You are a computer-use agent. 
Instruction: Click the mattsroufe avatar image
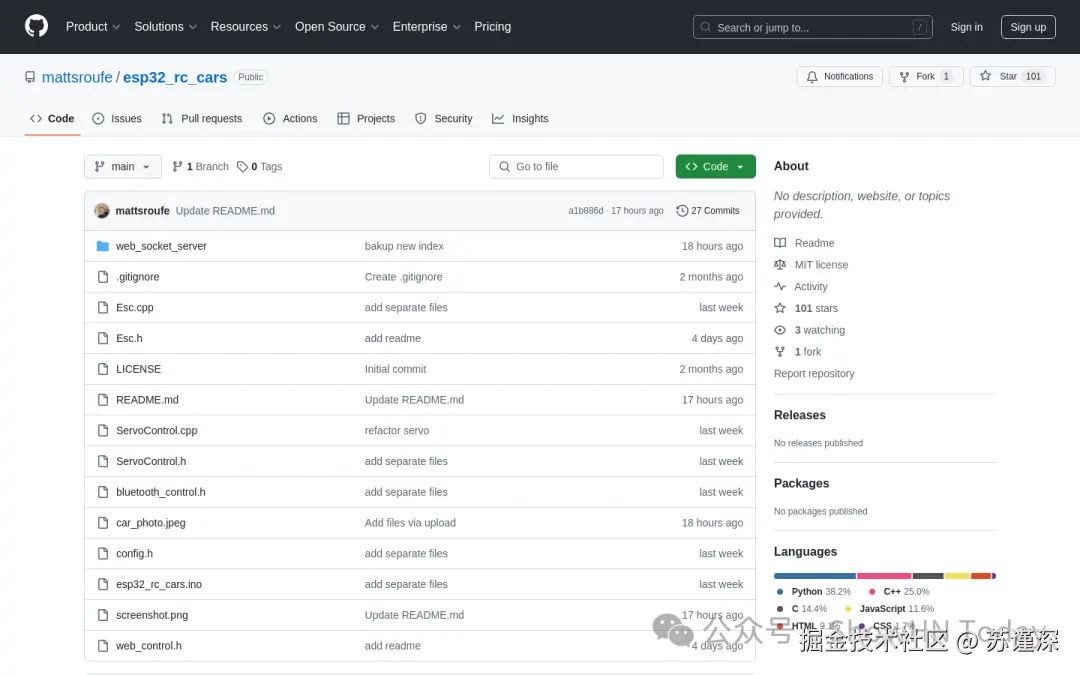tap(102, 211)
